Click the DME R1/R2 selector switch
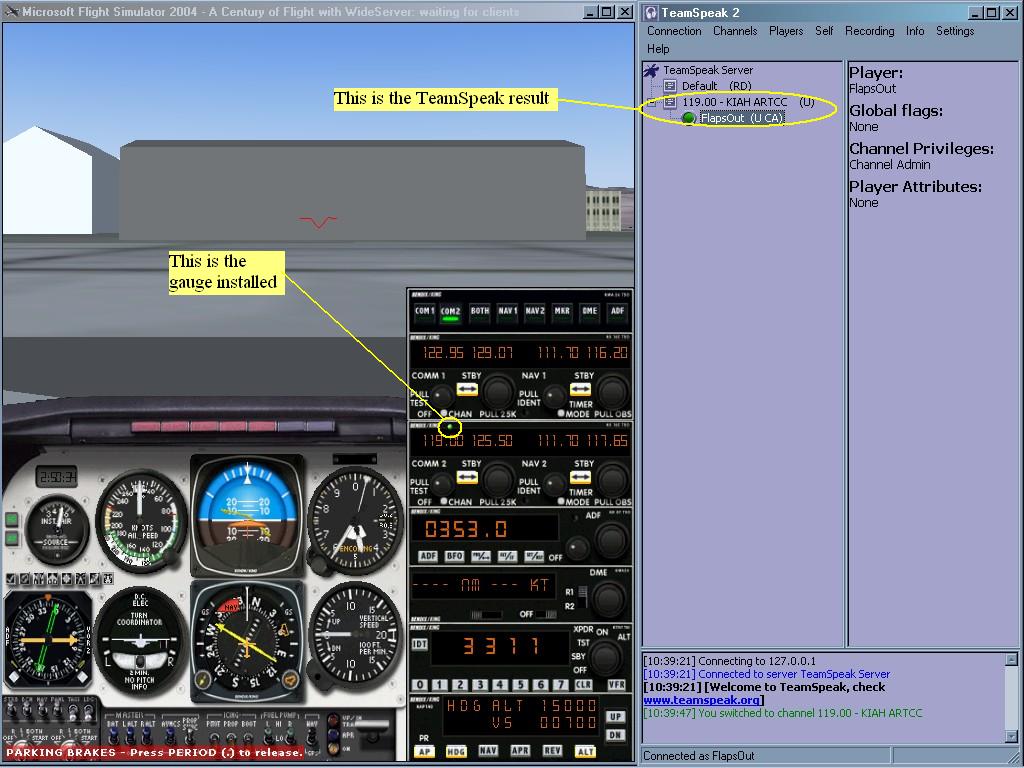Image resolution: width=1024 pixels, height=768 pixels. click(583, 598)
